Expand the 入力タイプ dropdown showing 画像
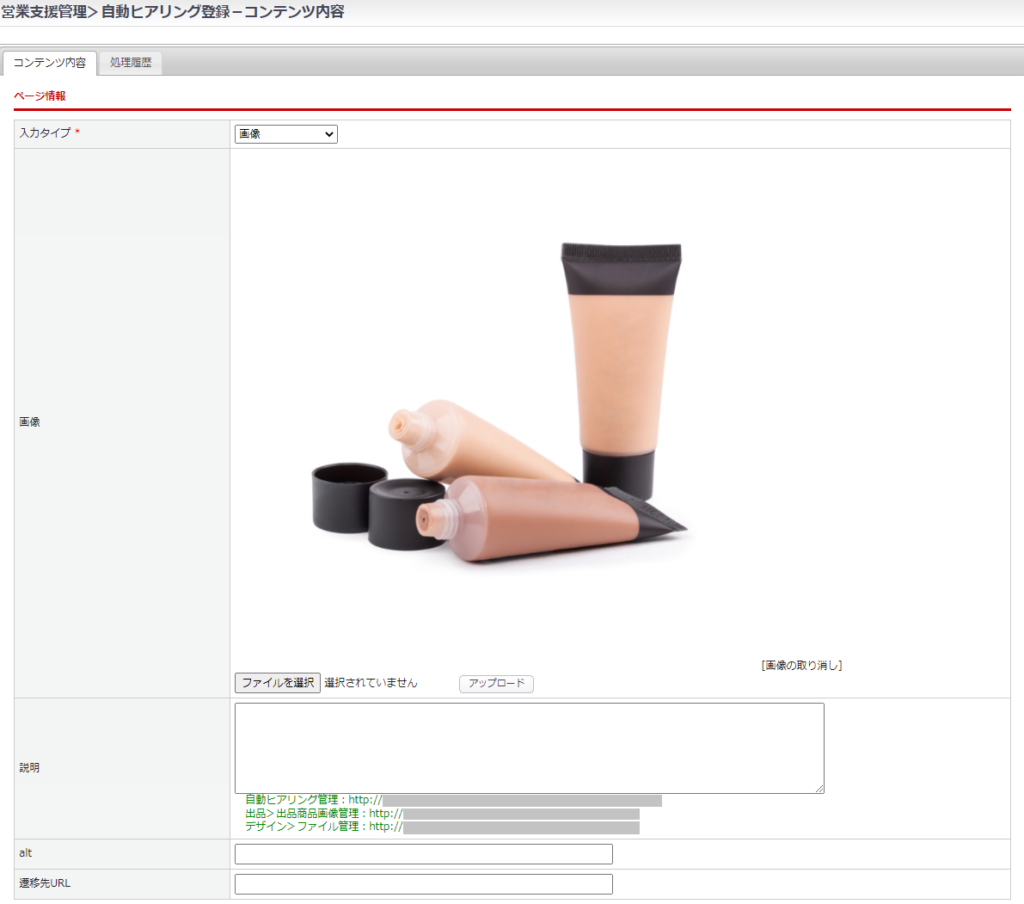This screenshot has height=904, width=1024. pos(286,134)
